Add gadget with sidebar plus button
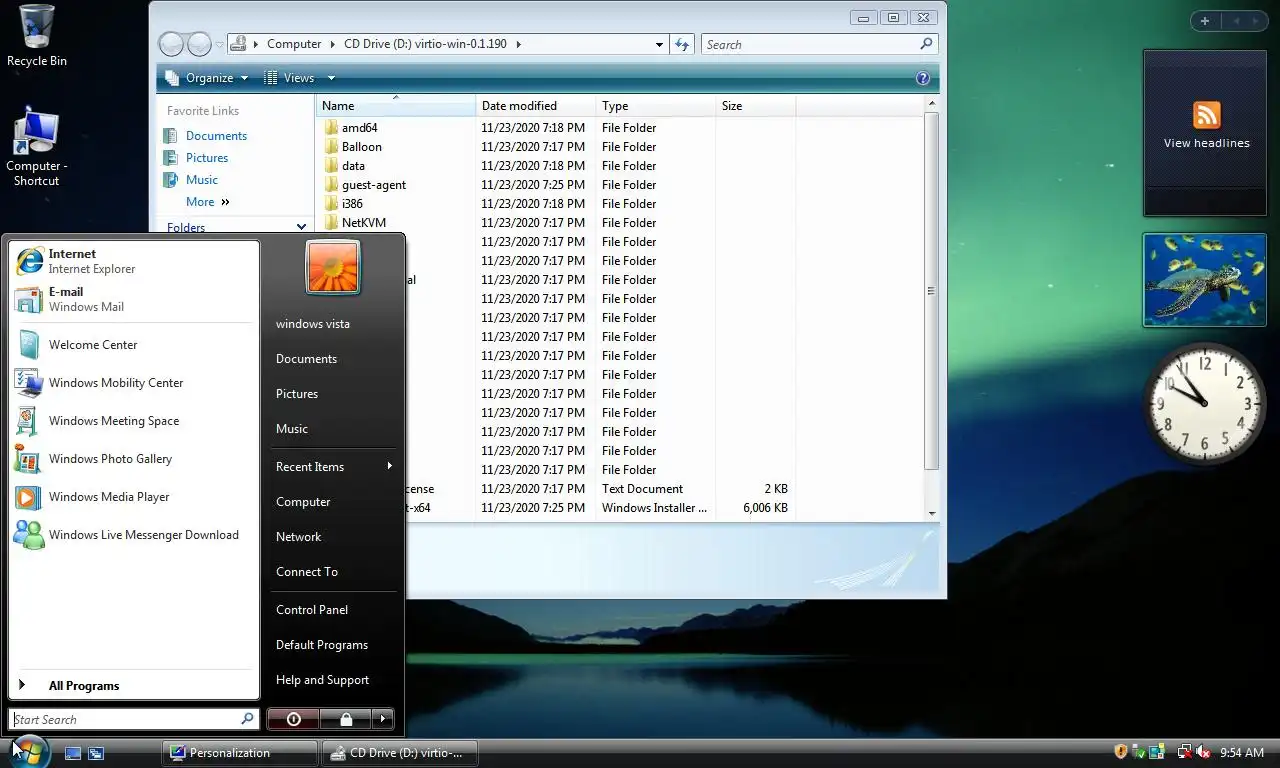Image resolution: width=1280 pixels, height=768 pixels. click(x=1205, y=21)
